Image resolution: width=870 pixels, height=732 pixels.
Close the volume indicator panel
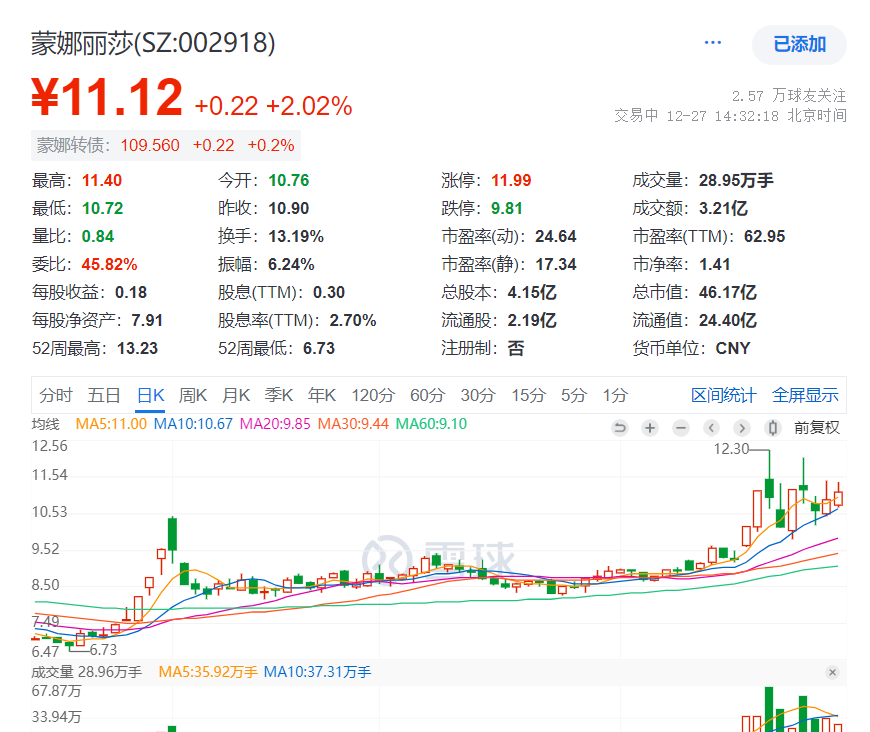832,672
